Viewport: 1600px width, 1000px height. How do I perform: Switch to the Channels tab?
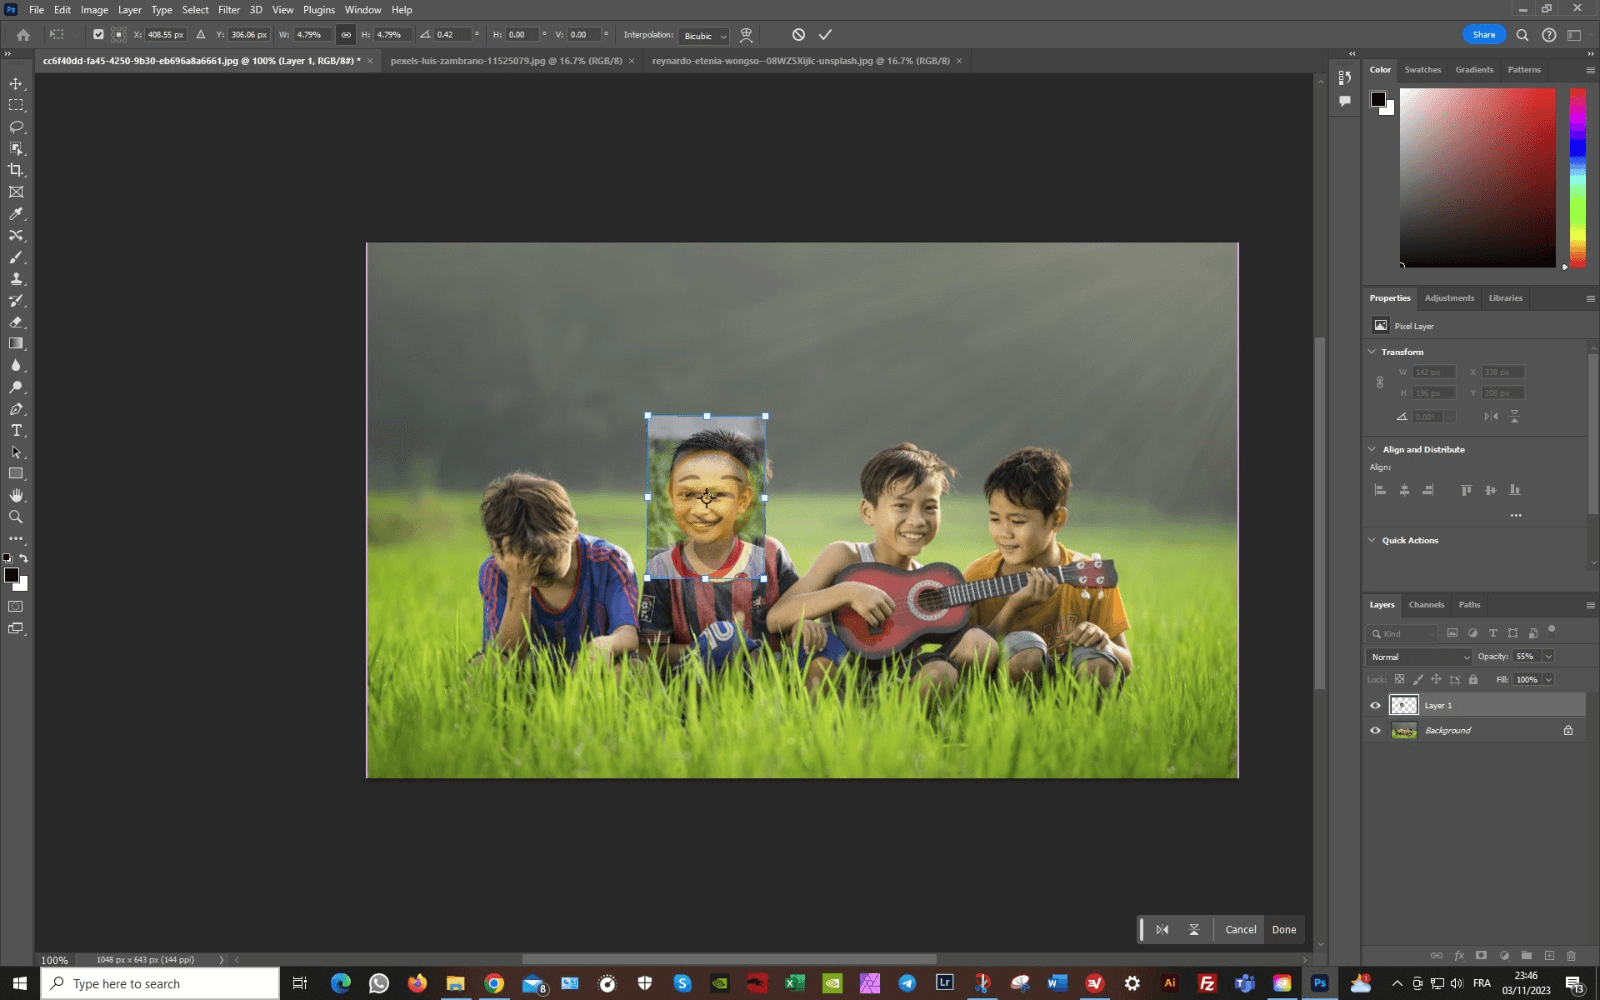click(1426, 605)
